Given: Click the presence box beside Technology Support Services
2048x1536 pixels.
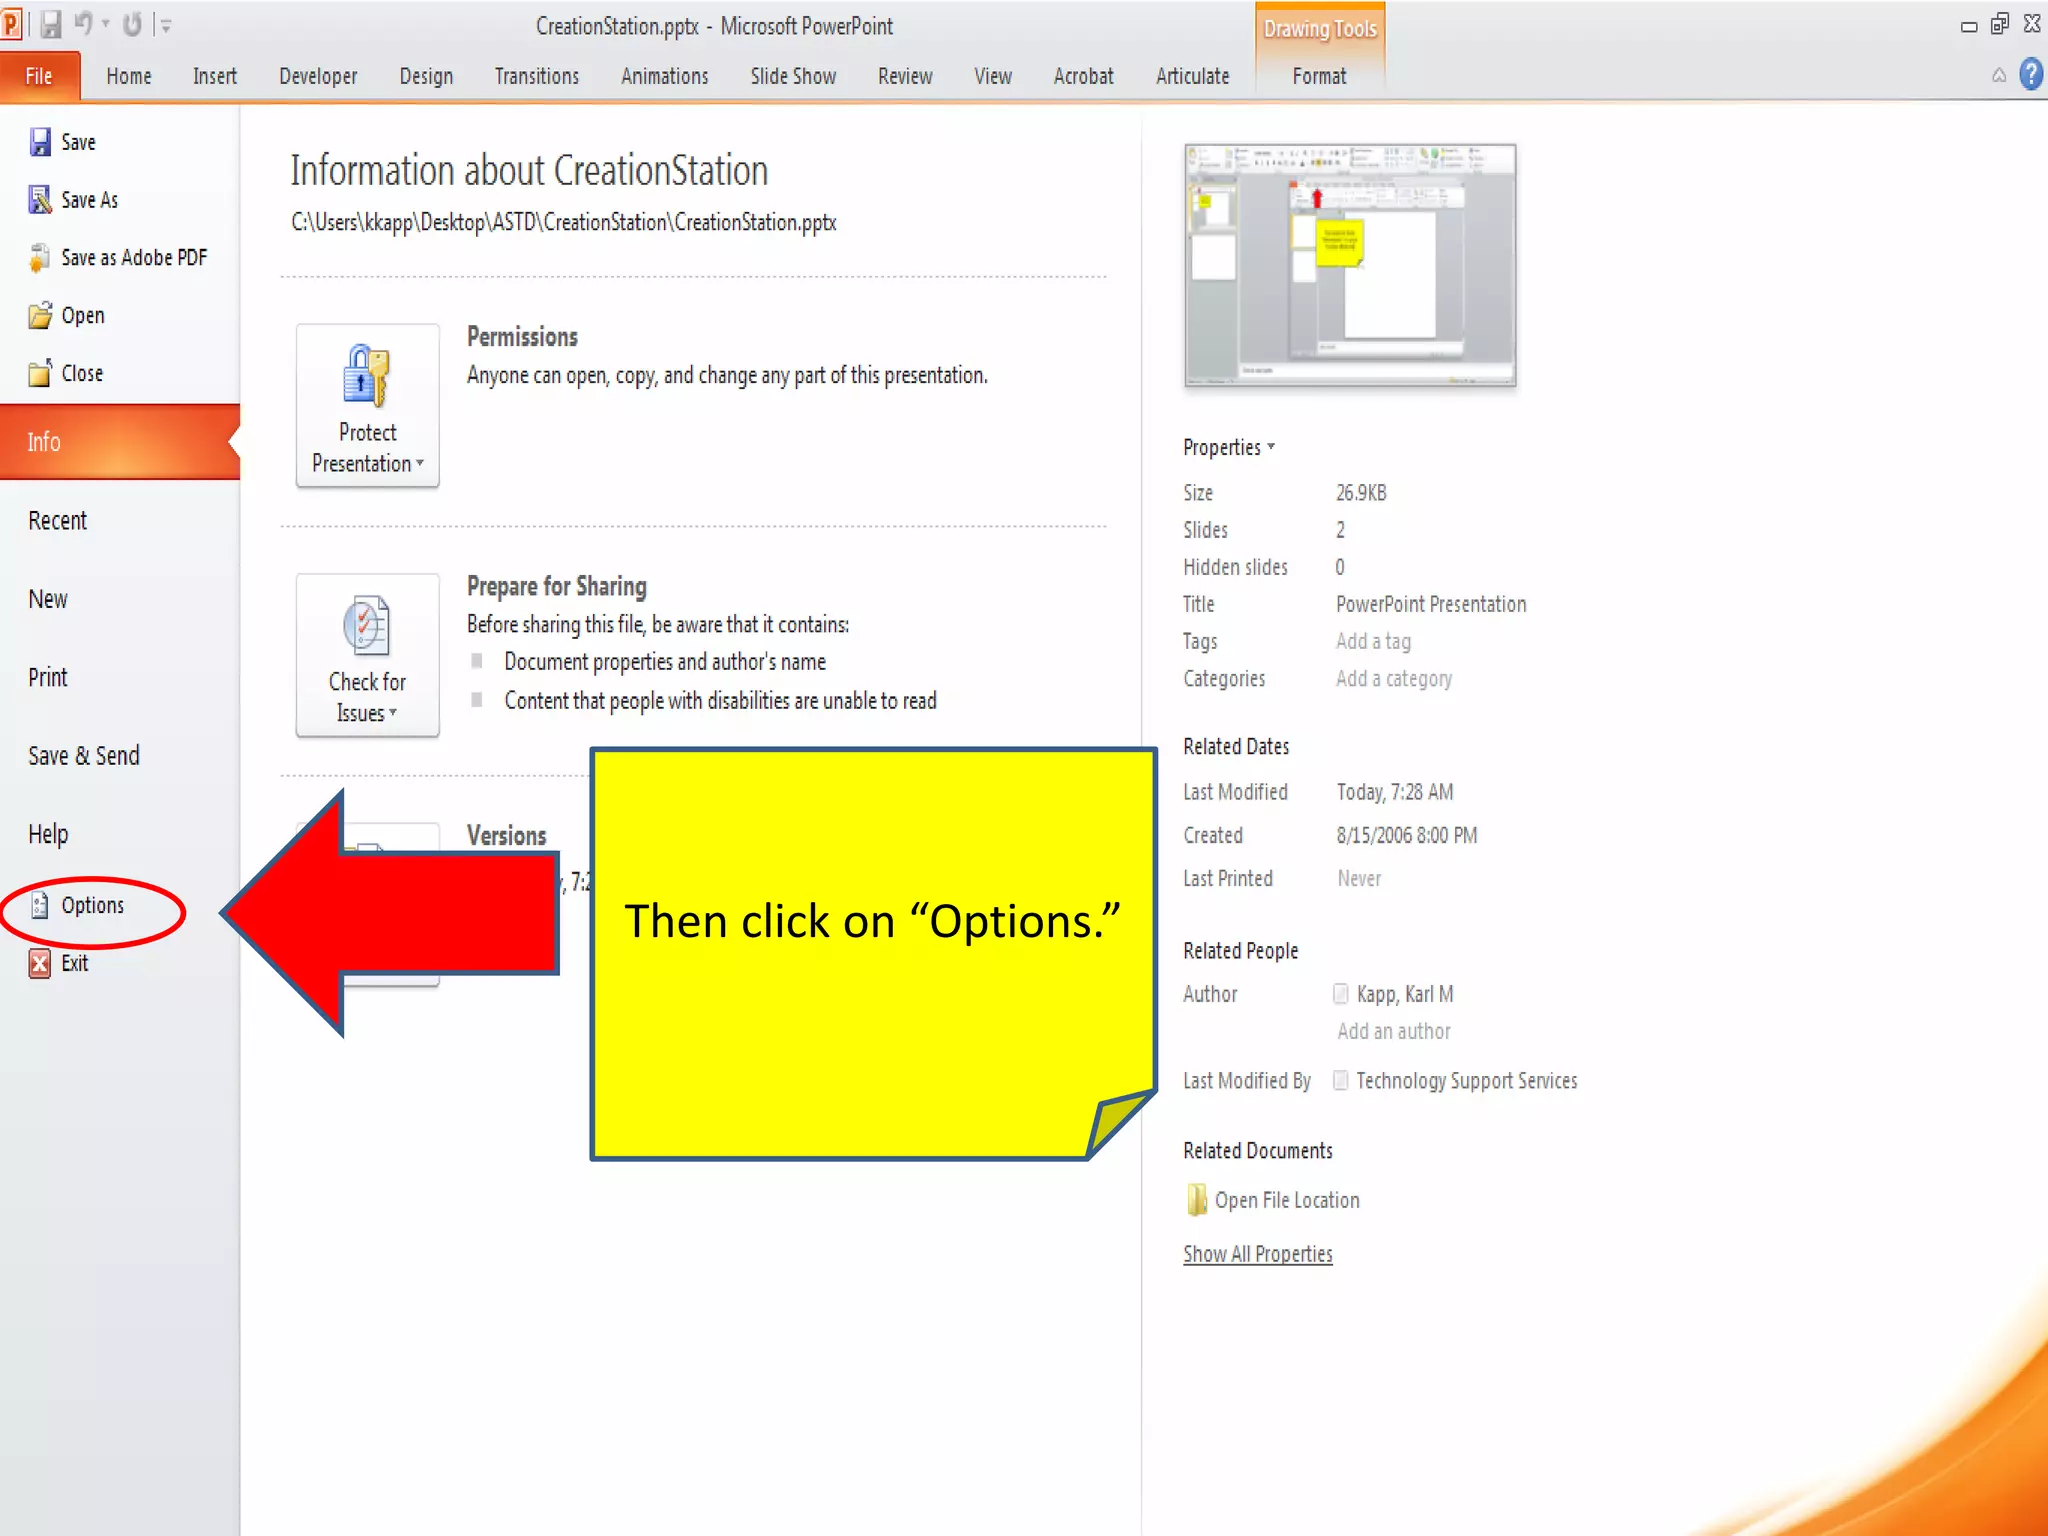Looking at the screenshot, I should point(1340,1080).
